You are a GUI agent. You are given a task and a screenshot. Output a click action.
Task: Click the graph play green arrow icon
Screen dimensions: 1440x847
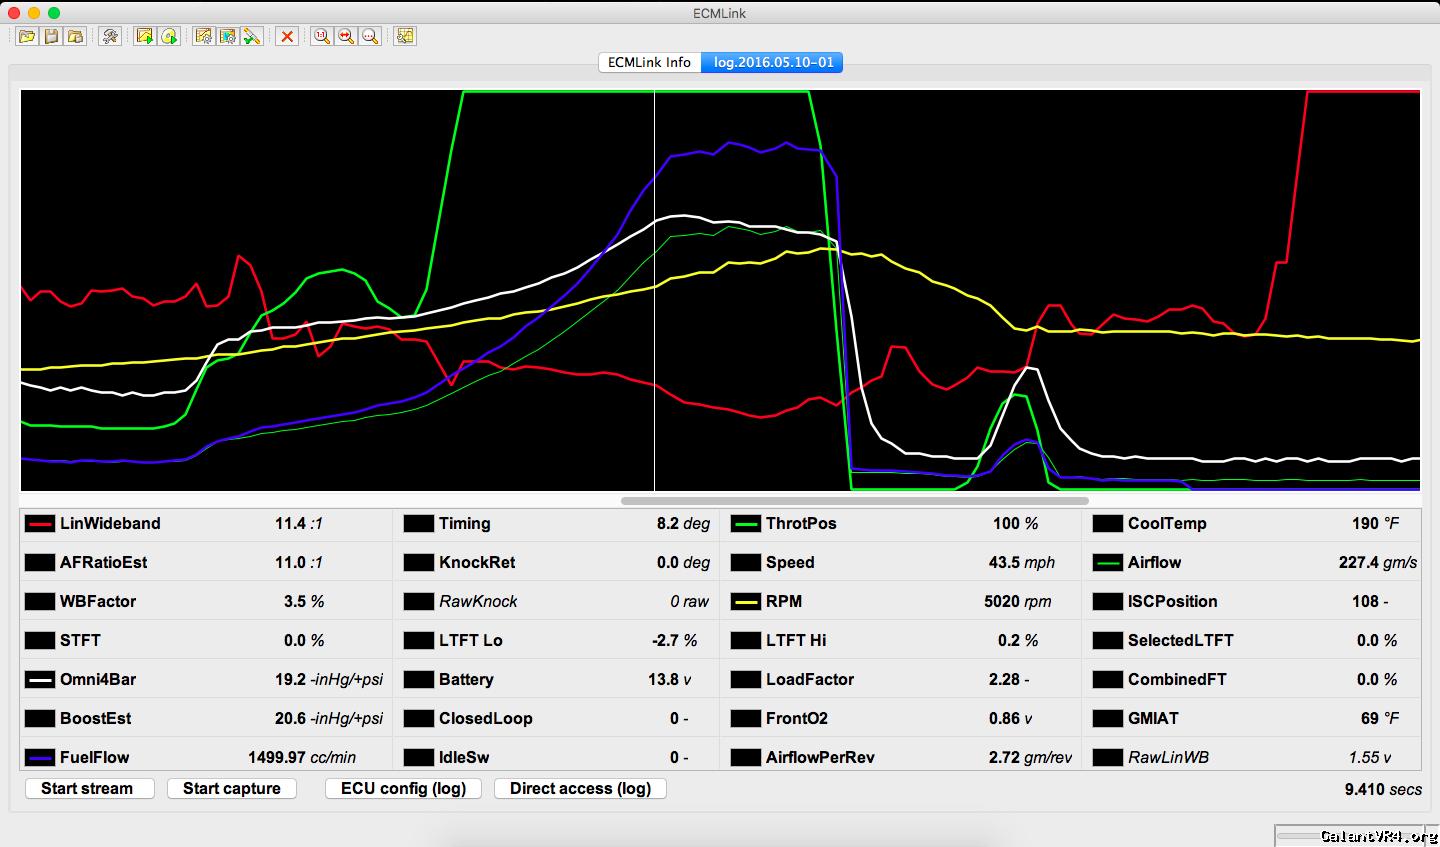click(145, 37)
